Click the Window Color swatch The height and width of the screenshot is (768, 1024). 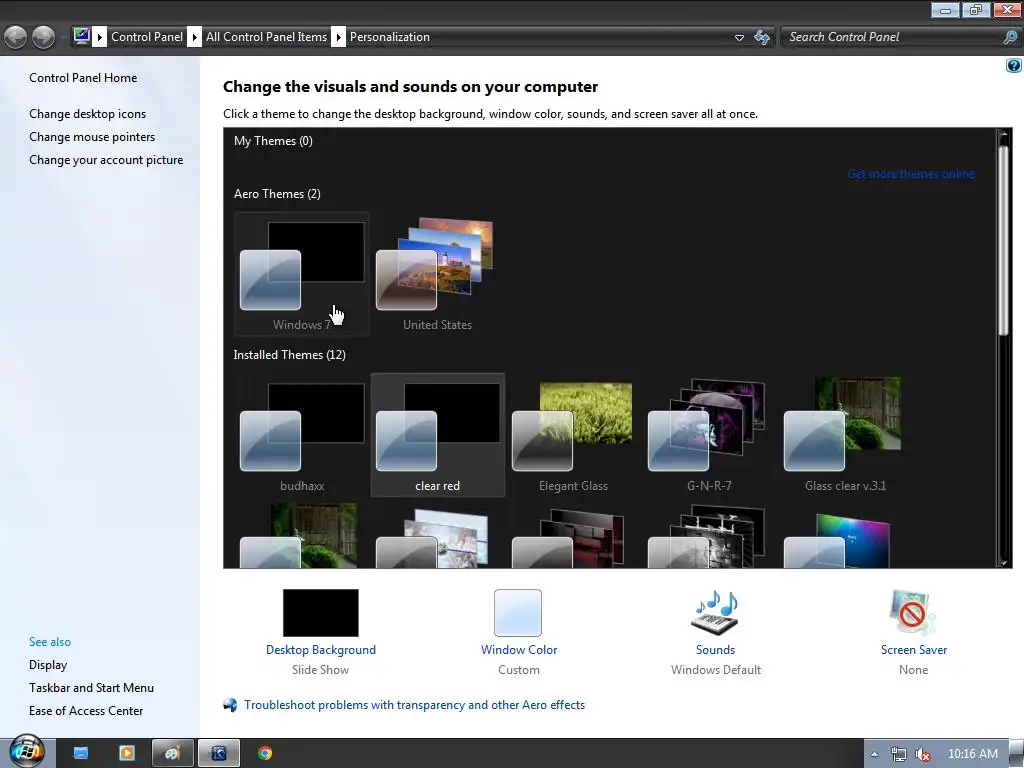click(518, 613)
